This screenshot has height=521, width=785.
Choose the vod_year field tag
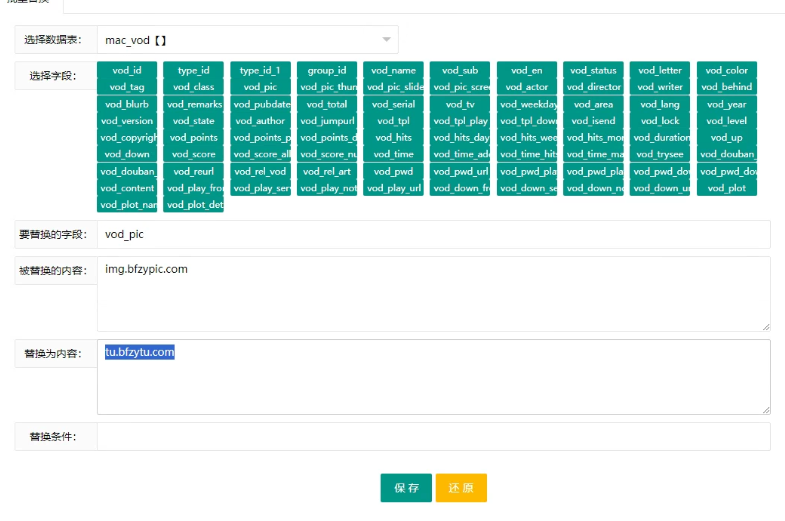[x=727, y=104]
